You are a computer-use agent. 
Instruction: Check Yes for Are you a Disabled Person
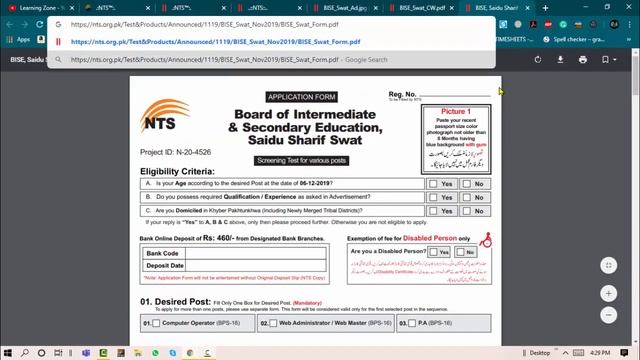pyautogui.click(x=433, y=252)
